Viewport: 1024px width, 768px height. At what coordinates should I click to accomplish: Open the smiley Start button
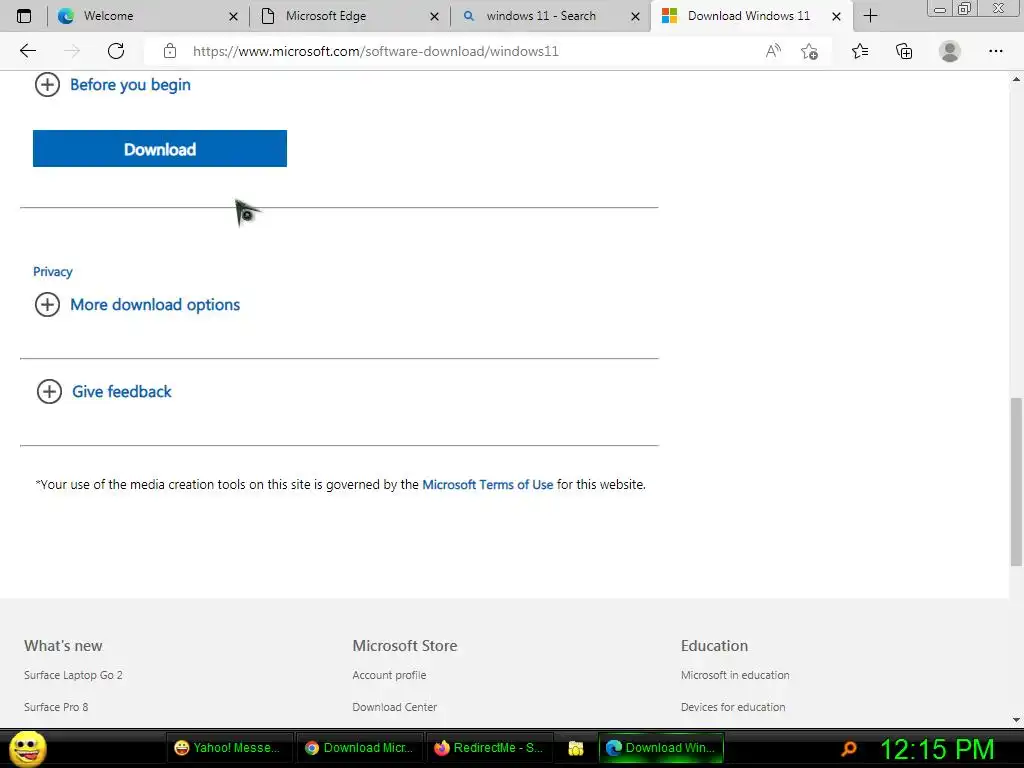pos(28,748)
